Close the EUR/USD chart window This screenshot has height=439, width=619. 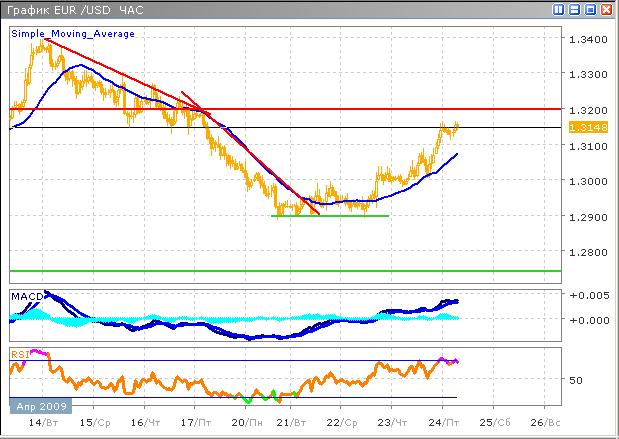click(x=606, y=9)
